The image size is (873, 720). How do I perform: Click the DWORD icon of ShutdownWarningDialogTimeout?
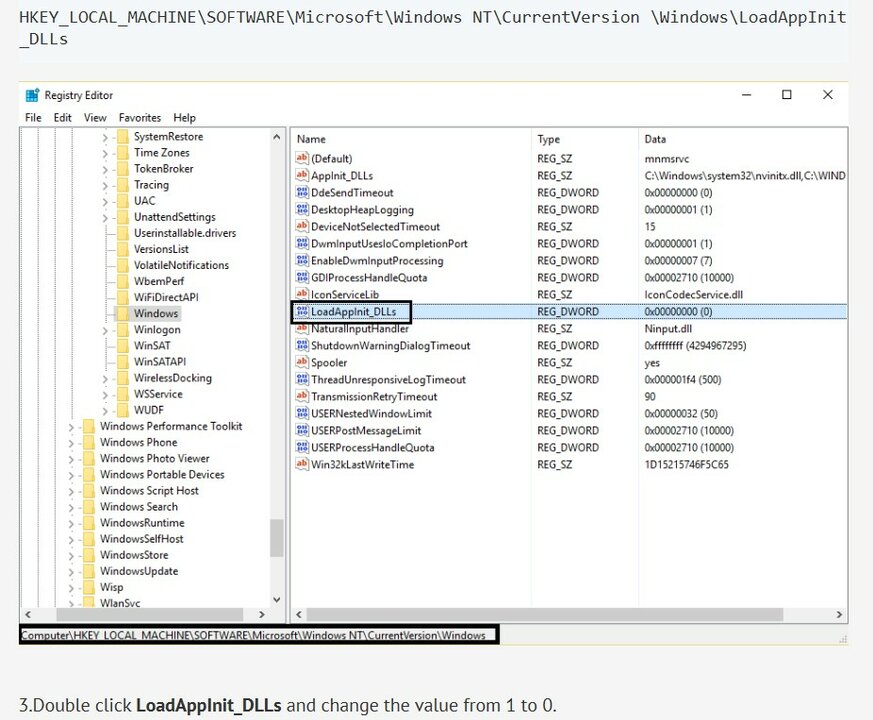(302, 345)
